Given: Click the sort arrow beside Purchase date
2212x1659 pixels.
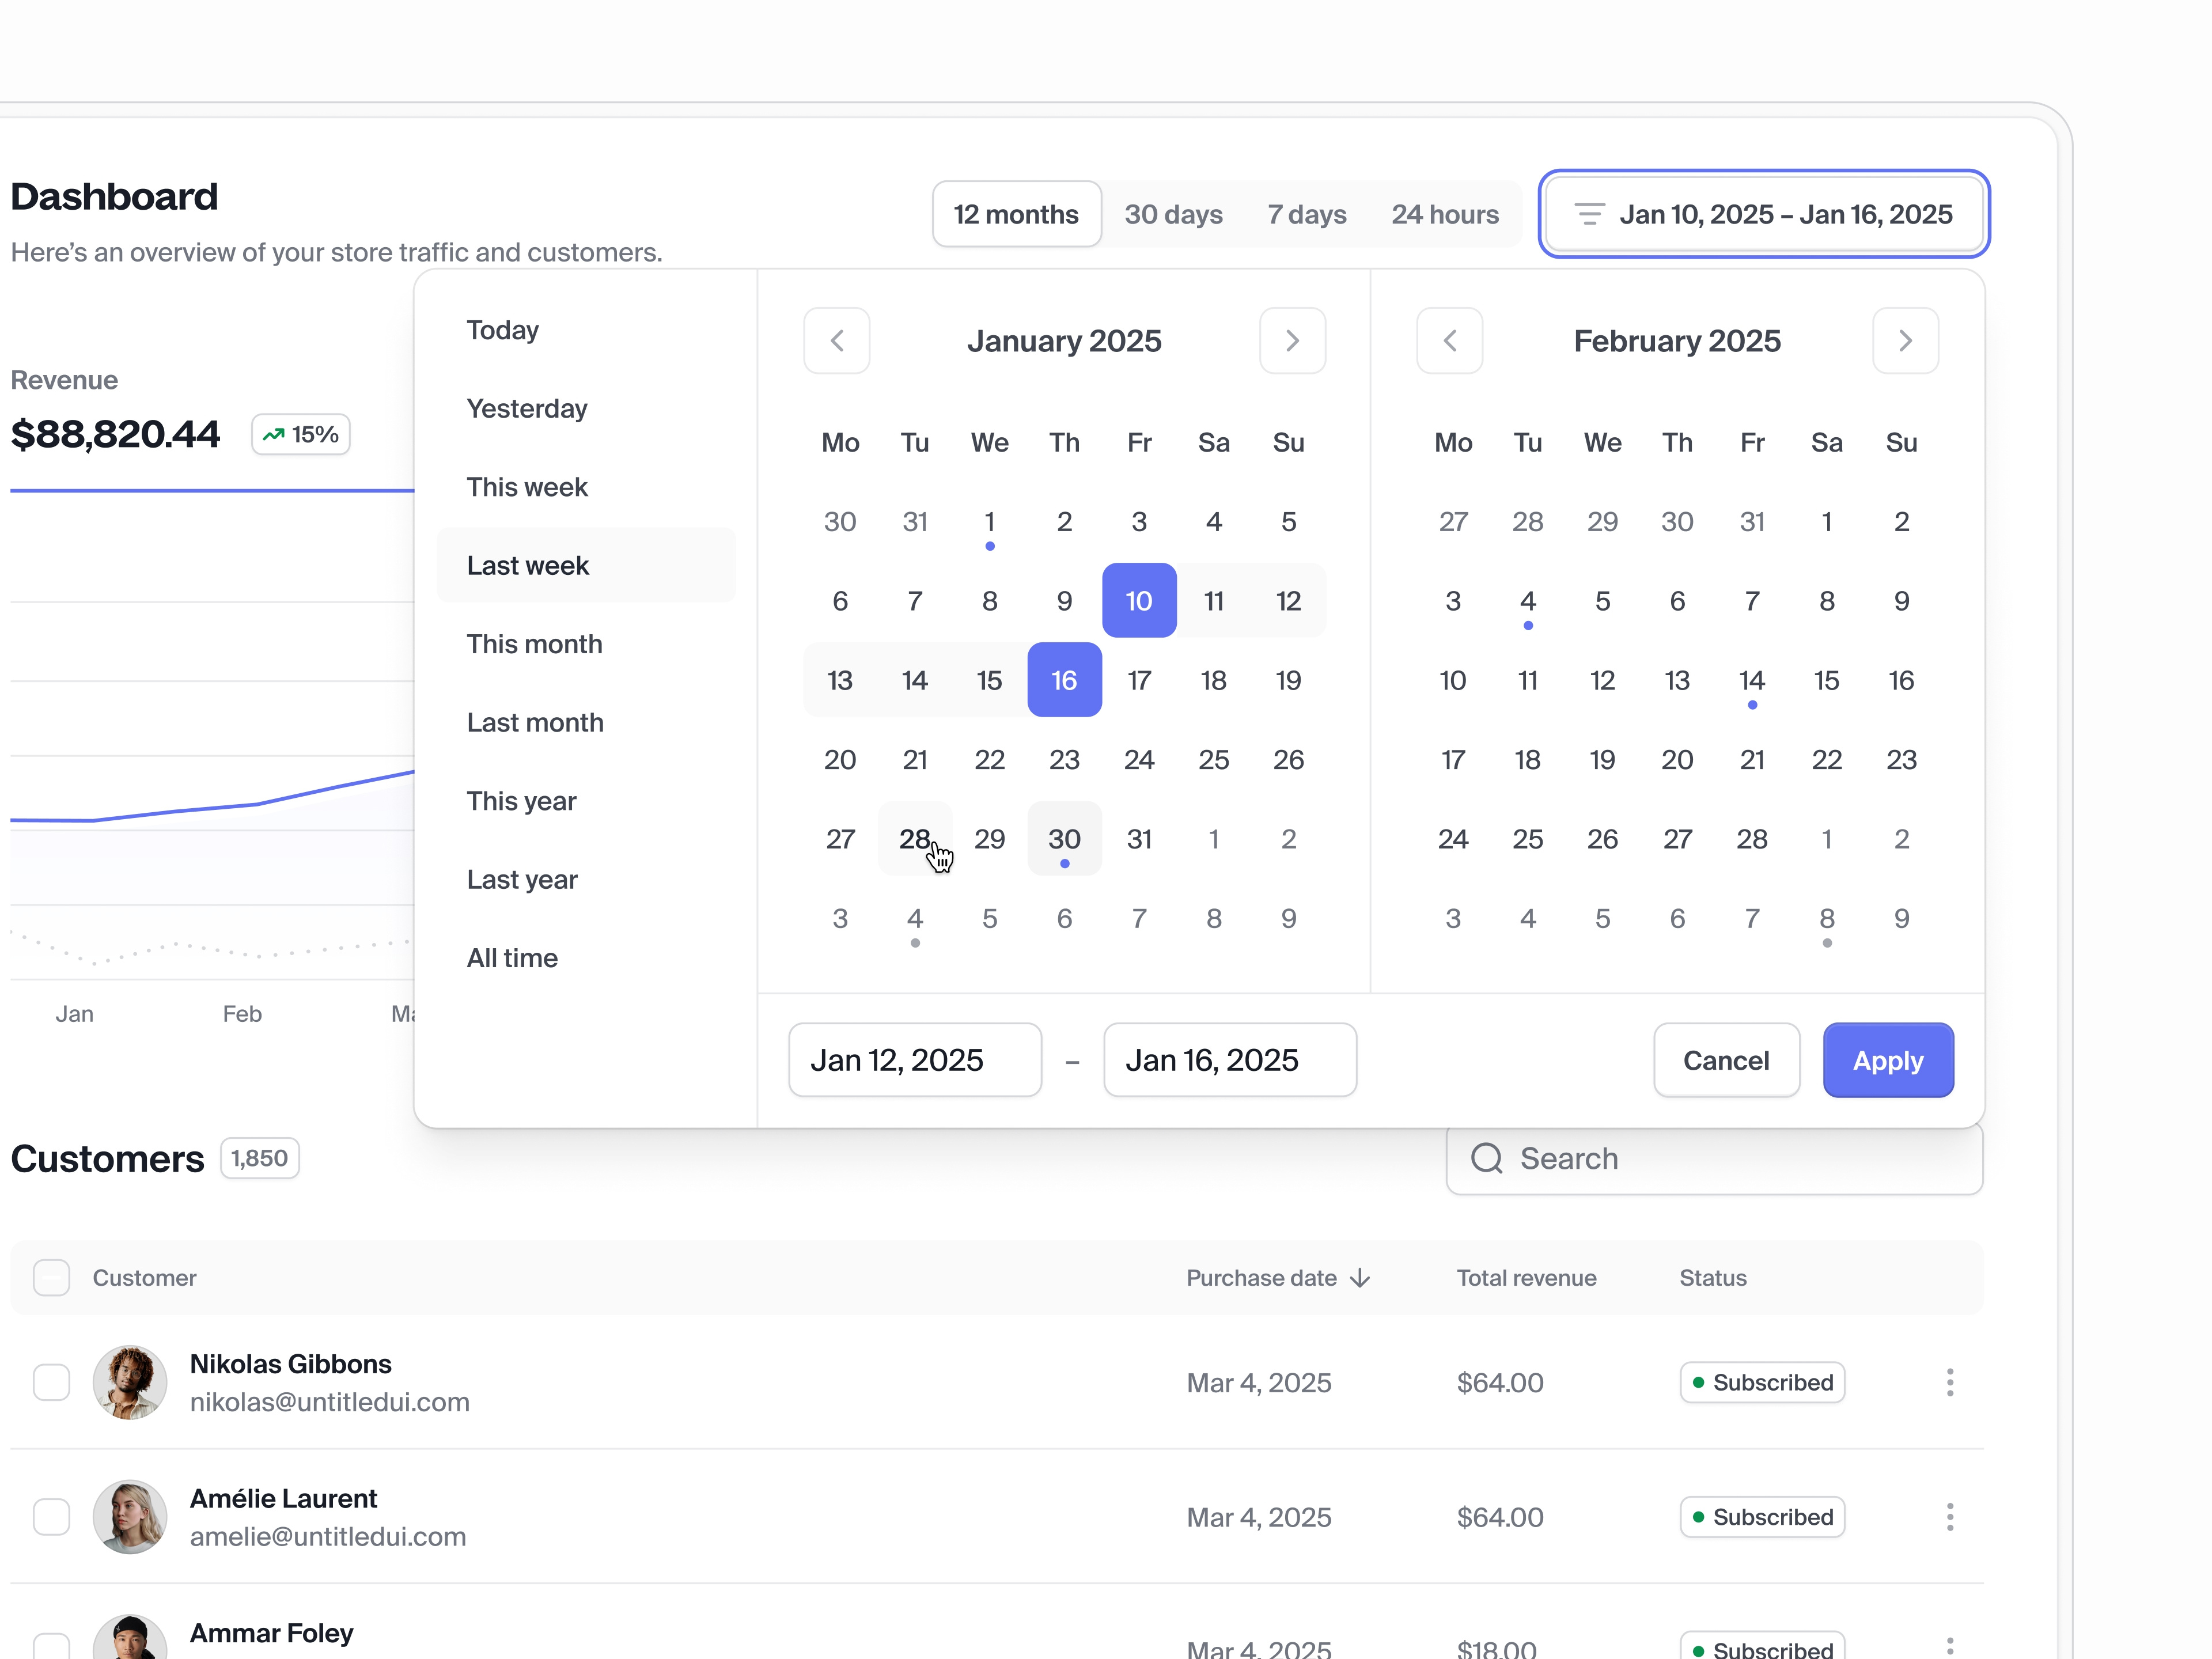Looking at the screenshot, I should click(x=1360, y=1278).
